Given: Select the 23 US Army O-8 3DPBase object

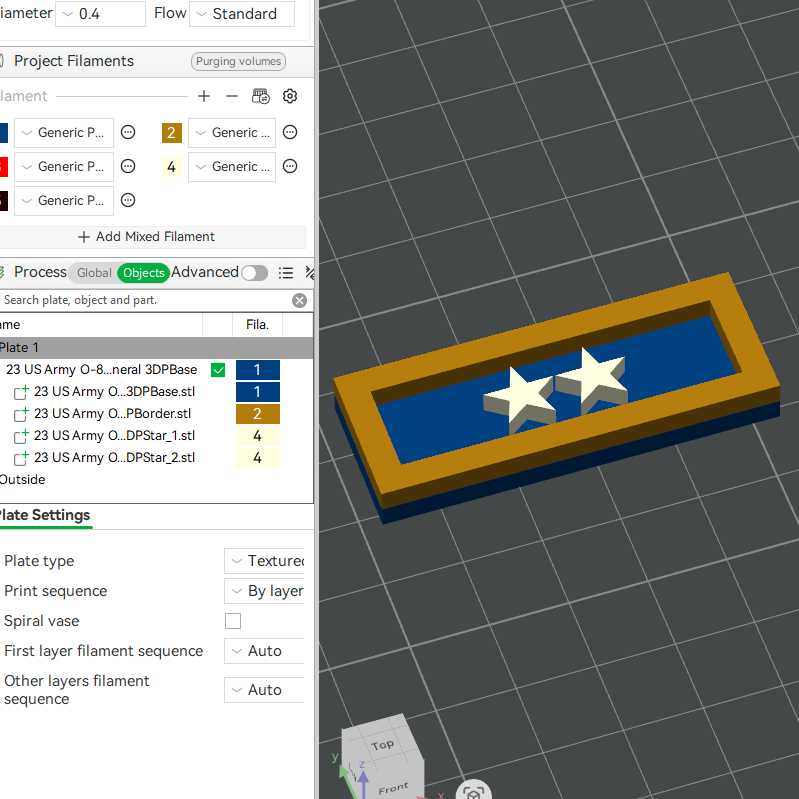Looking at the screenshot, I should [101, 369].
